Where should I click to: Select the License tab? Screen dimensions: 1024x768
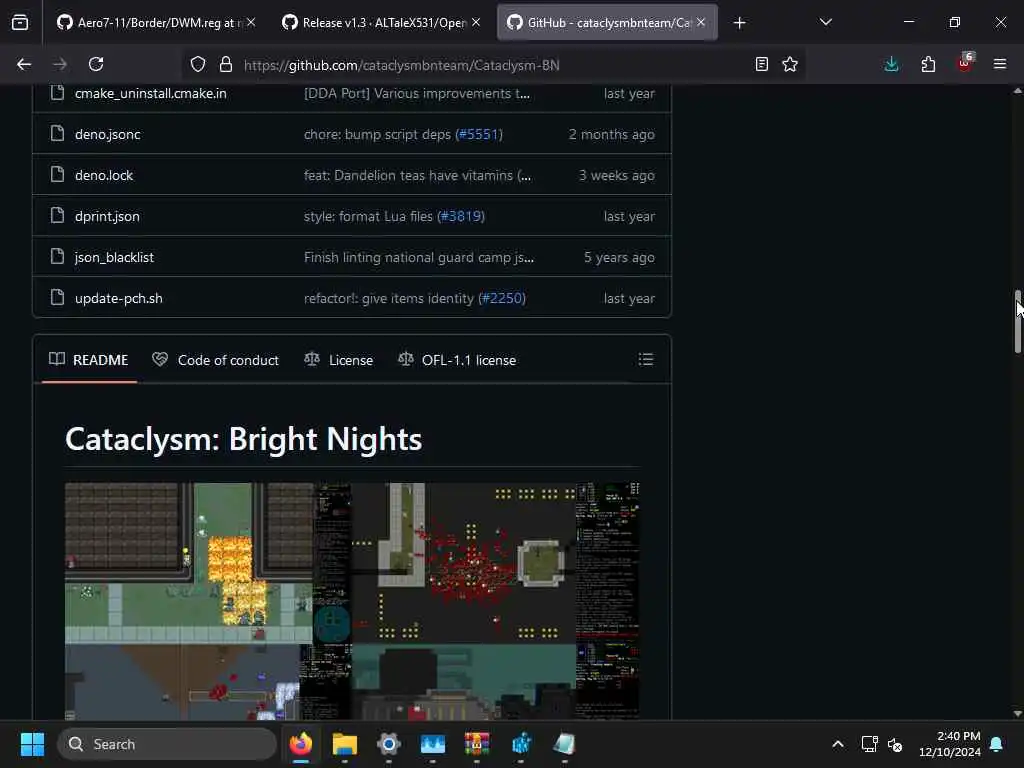[x=338, y=360]
